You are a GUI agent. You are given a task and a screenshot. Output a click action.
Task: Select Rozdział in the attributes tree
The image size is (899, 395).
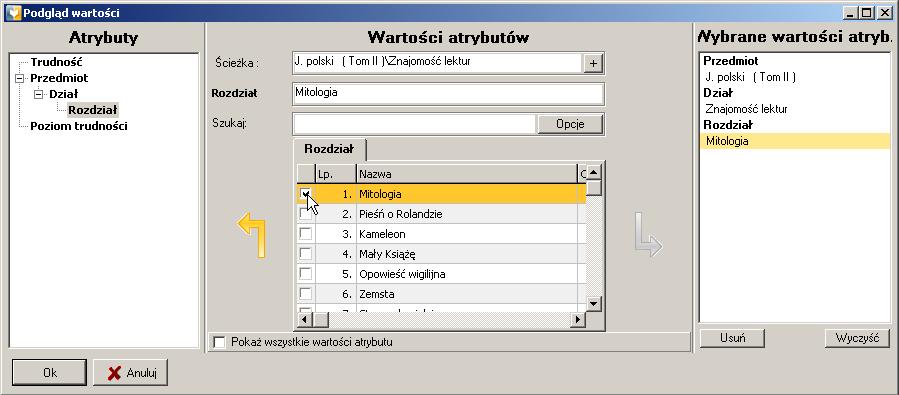(93, 110)
